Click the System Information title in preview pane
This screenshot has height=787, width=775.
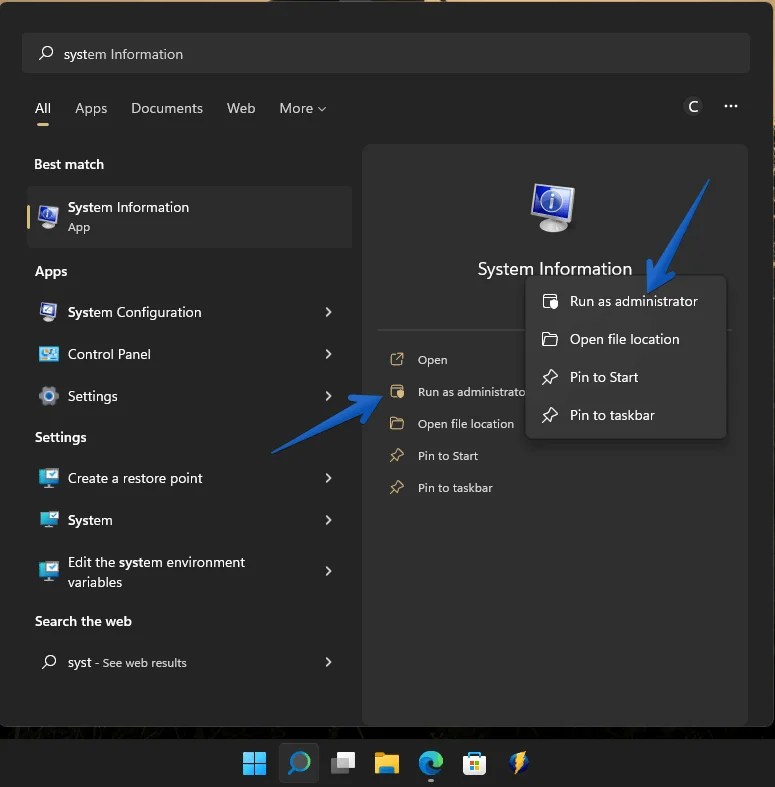pyautogui.click(x=555, y=269)
